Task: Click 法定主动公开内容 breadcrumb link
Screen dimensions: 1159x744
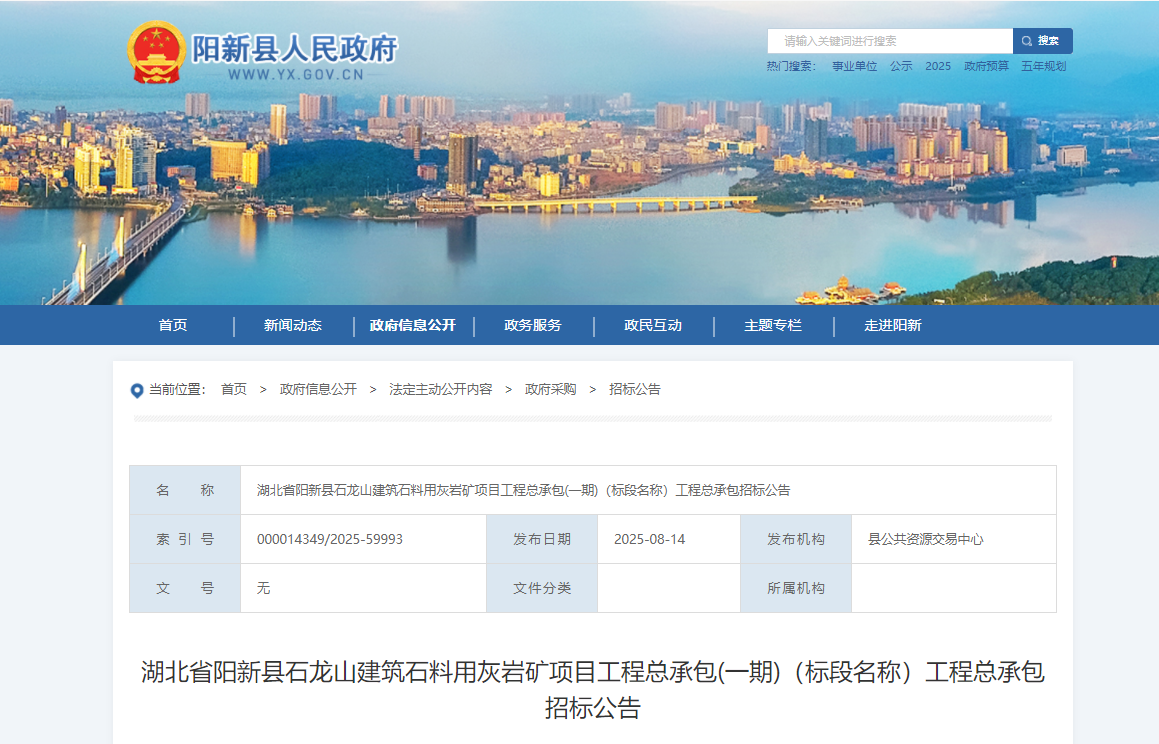Action: [x=440, y=389]
